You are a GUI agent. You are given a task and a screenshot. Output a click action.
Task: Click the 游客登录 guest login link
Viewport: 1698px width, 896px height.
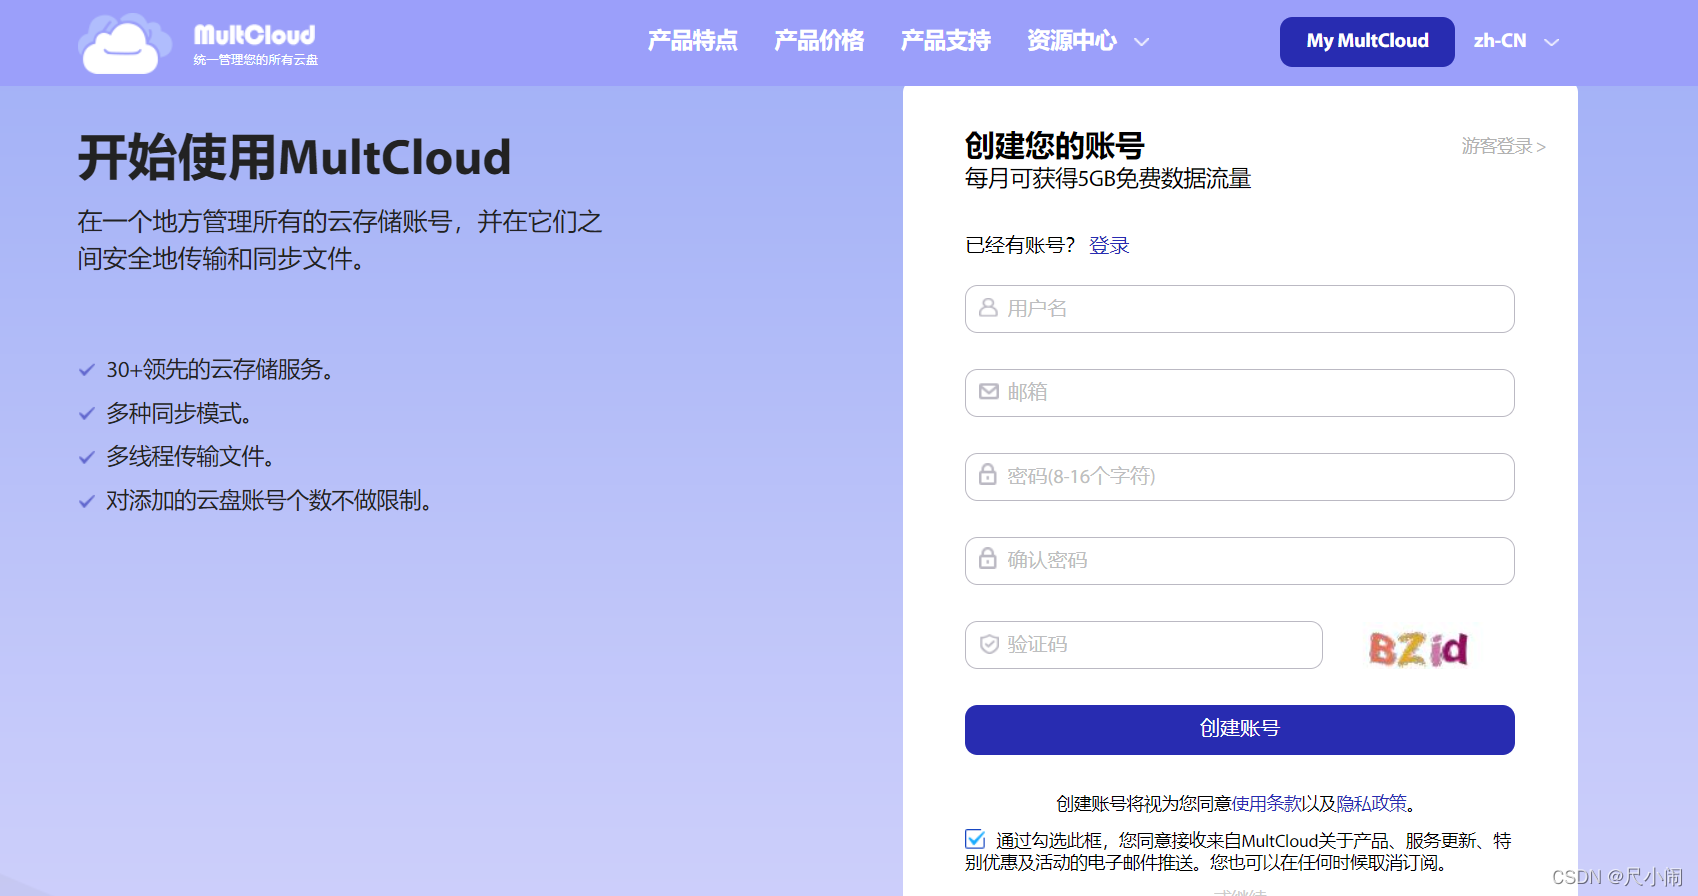click(x=1503, y=147)
